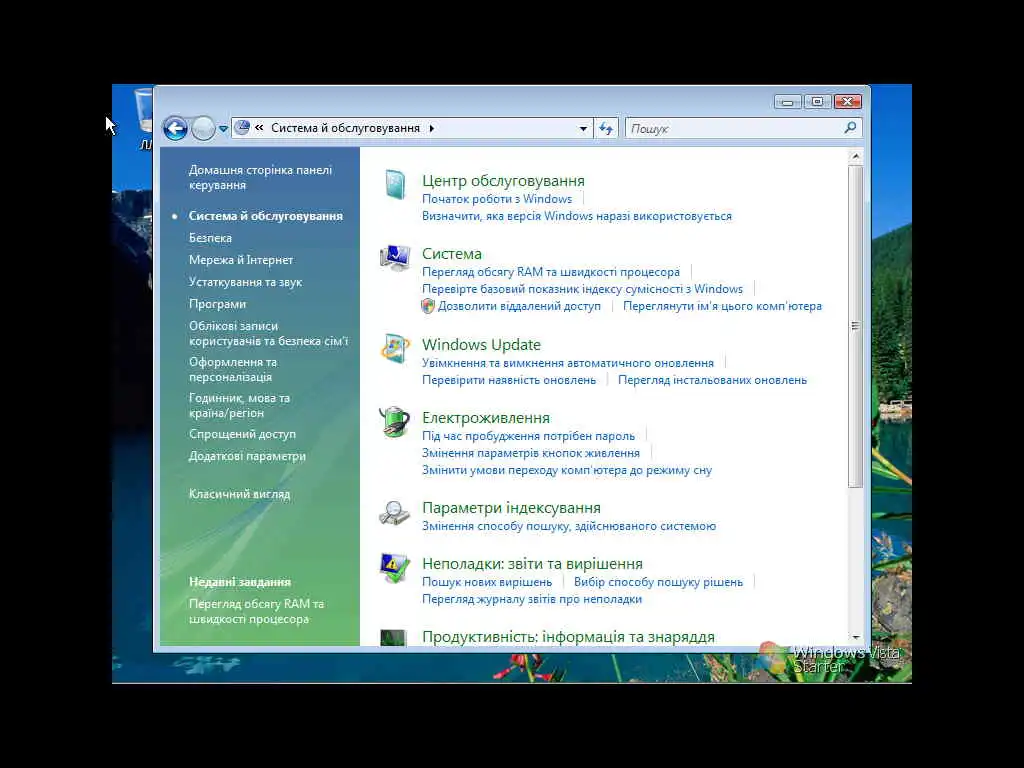Viewport: 1024px width, 768px height.
Task: Click scrollbar up arrow in content pane
Action: click(x=856, y=157)
